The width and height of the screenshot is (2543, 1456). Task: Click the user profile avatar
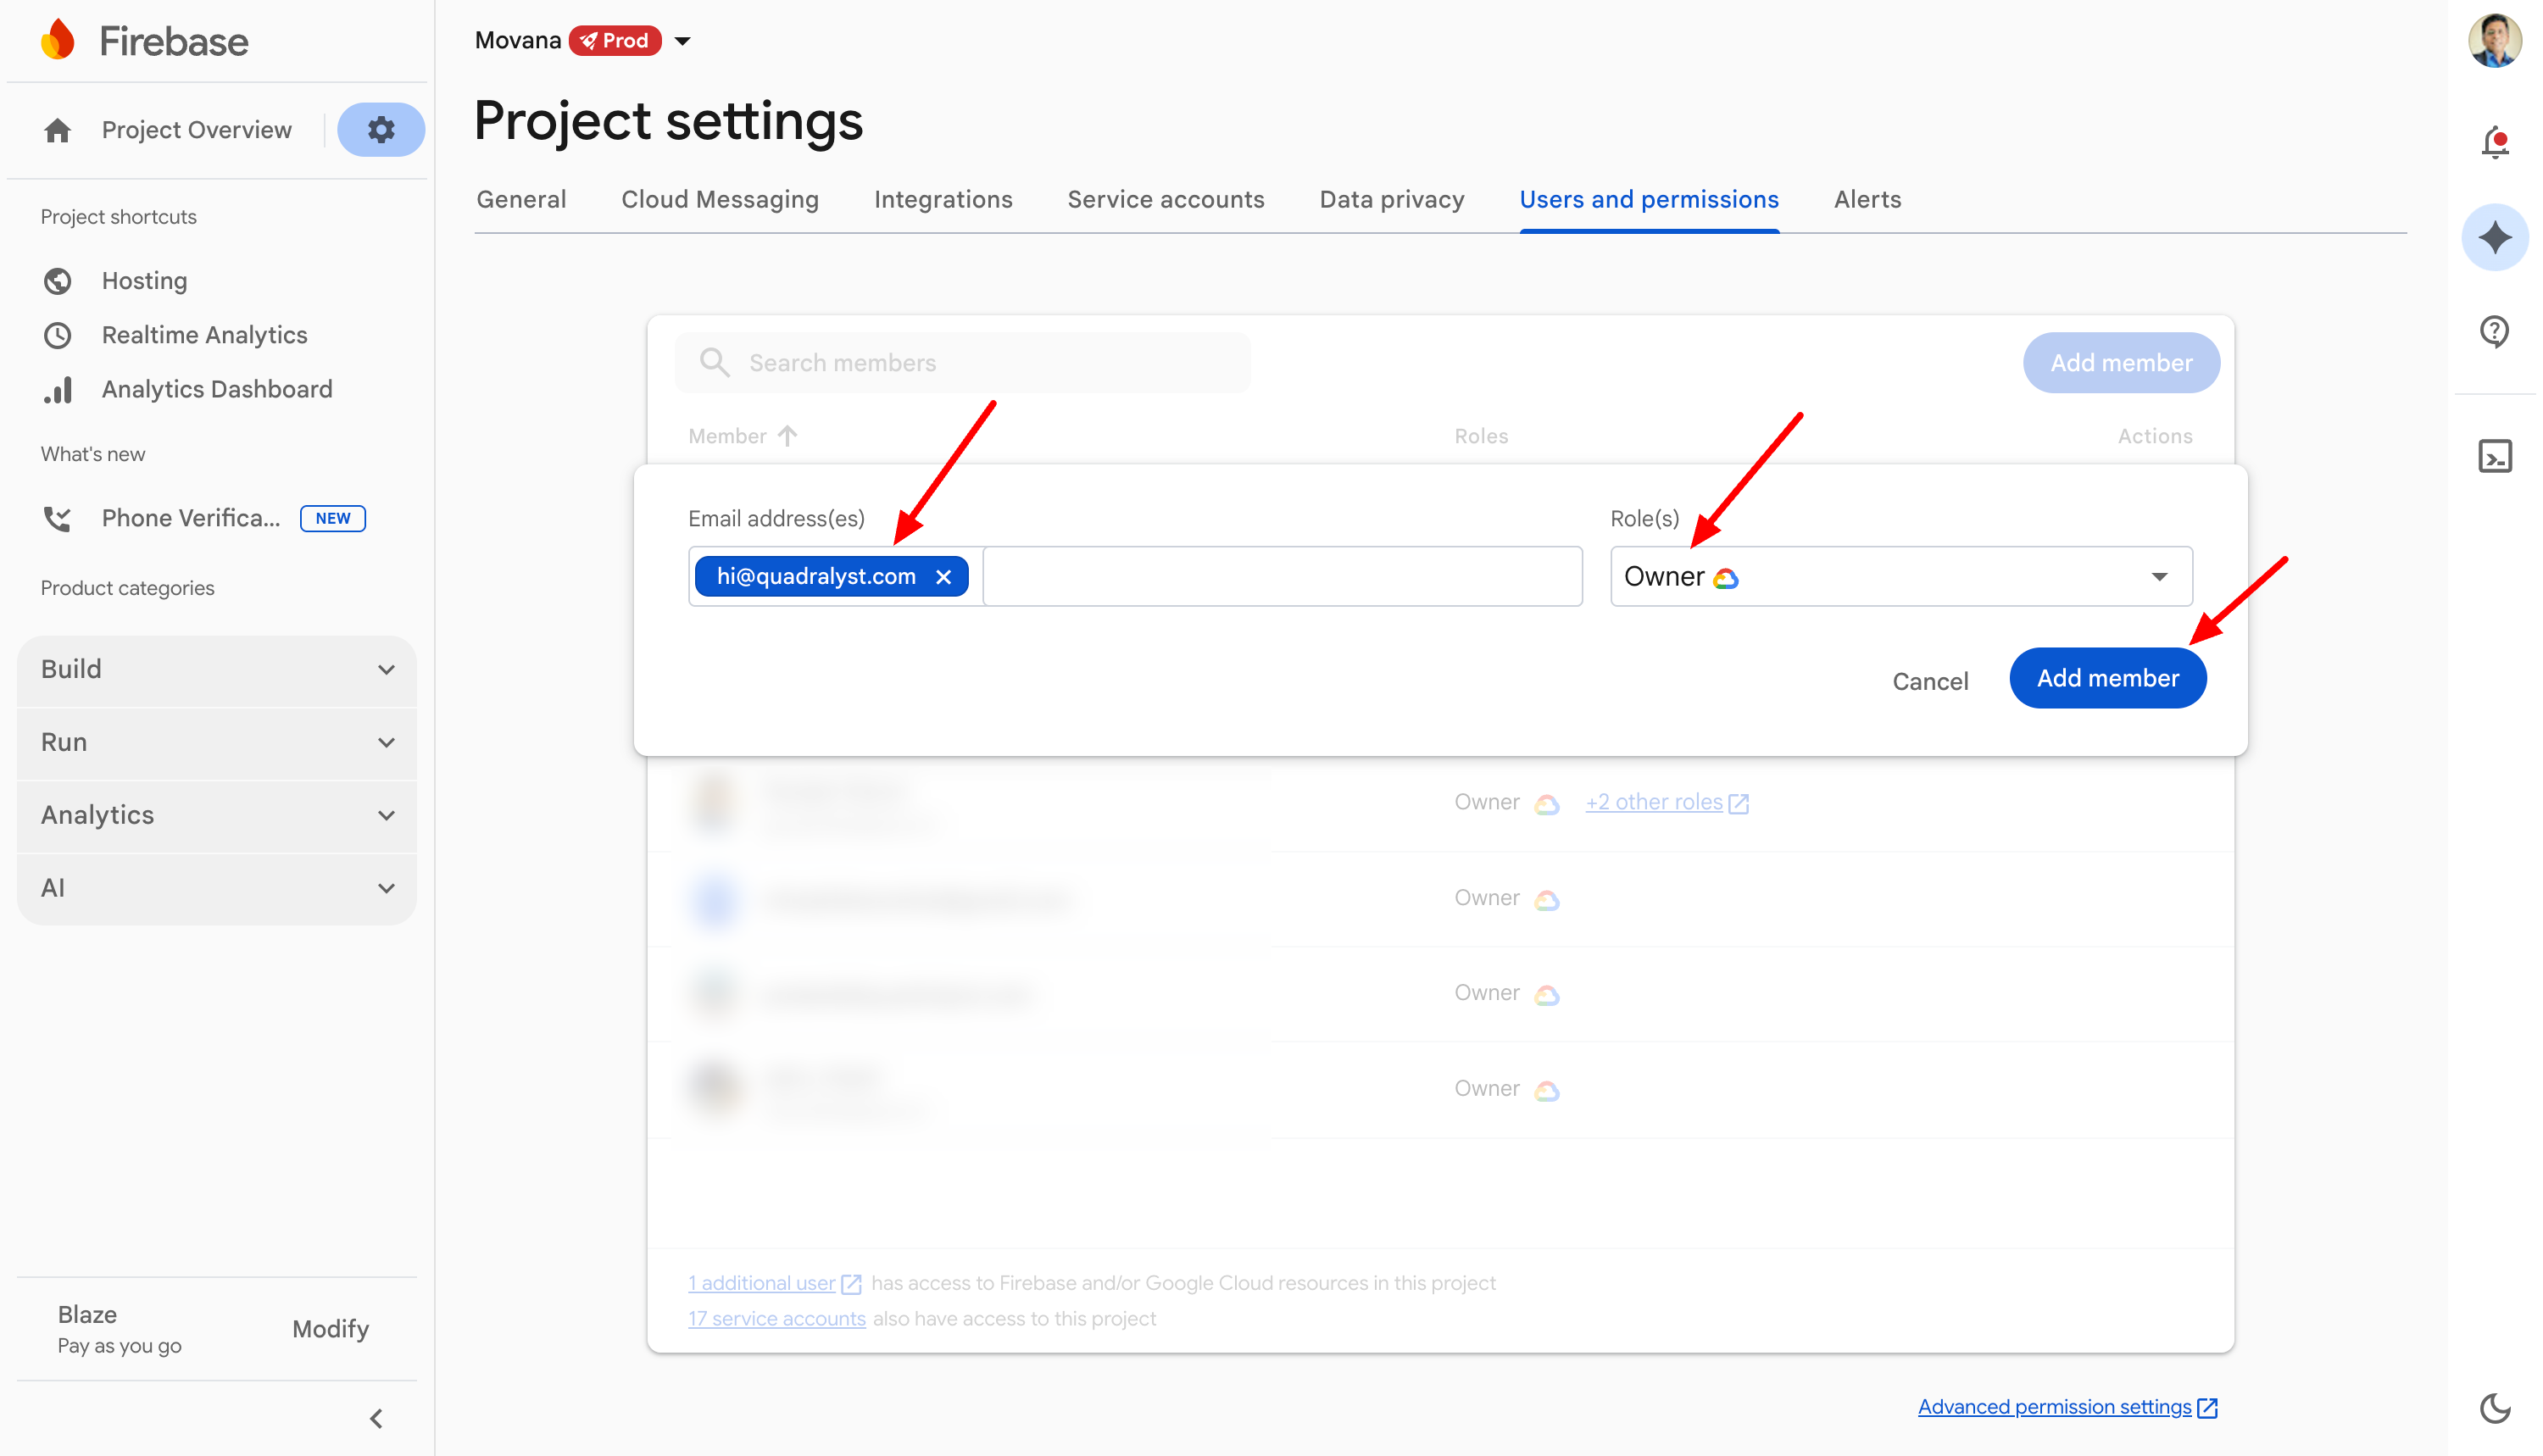[x=2494, y=41]
